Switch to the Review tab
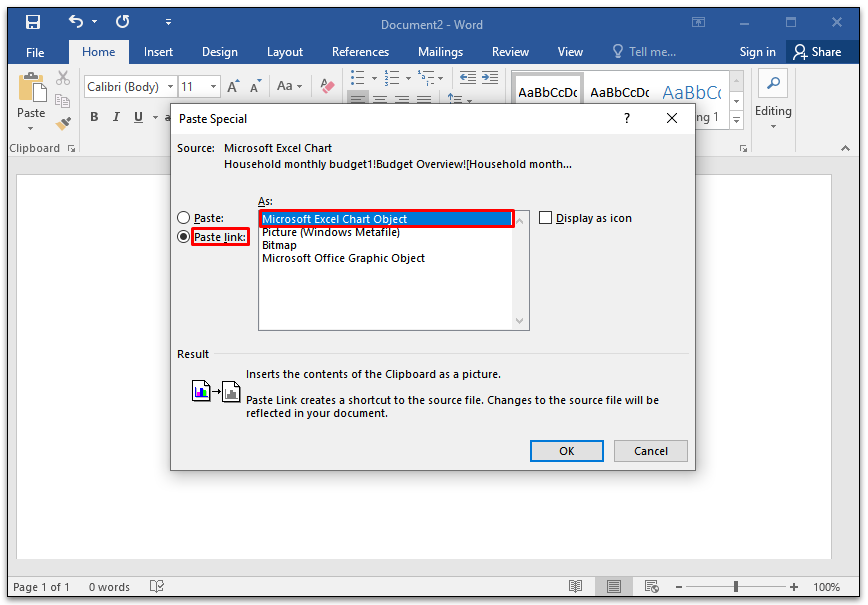Screen dimensions: 868x605 pyautogui.click(x=510, y=52)
